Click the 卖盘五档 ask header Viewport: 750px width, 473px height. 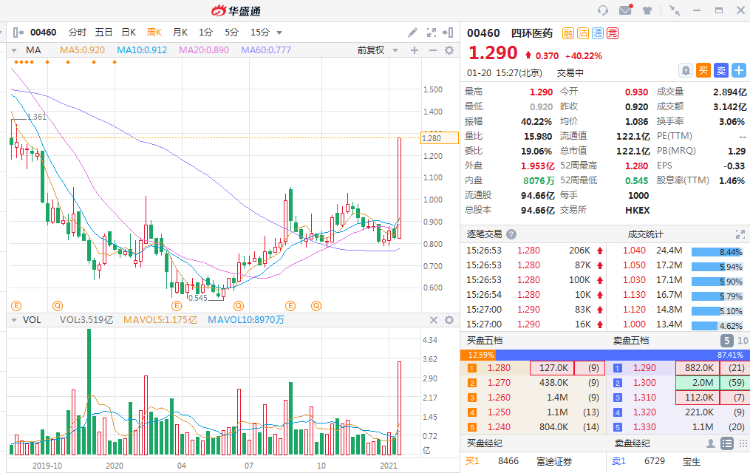[x=631, y=341]
